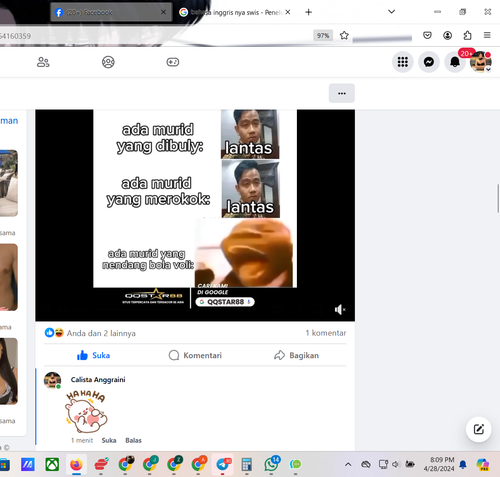Open the Firefox application hamburger menu
The image size is (500, 477).
tap(487, 35)
